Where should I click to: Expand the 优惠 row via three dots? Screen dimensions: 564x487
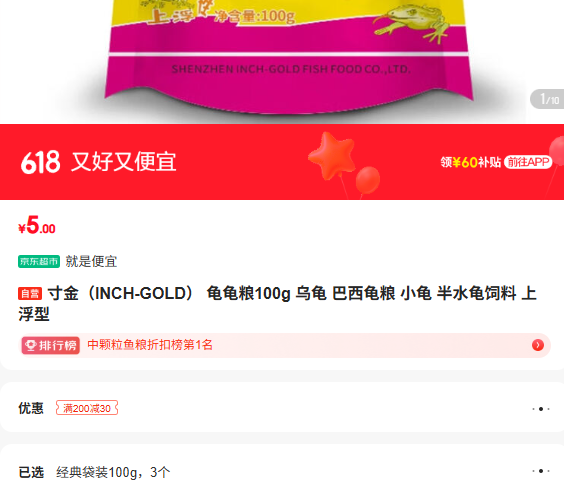541,409
